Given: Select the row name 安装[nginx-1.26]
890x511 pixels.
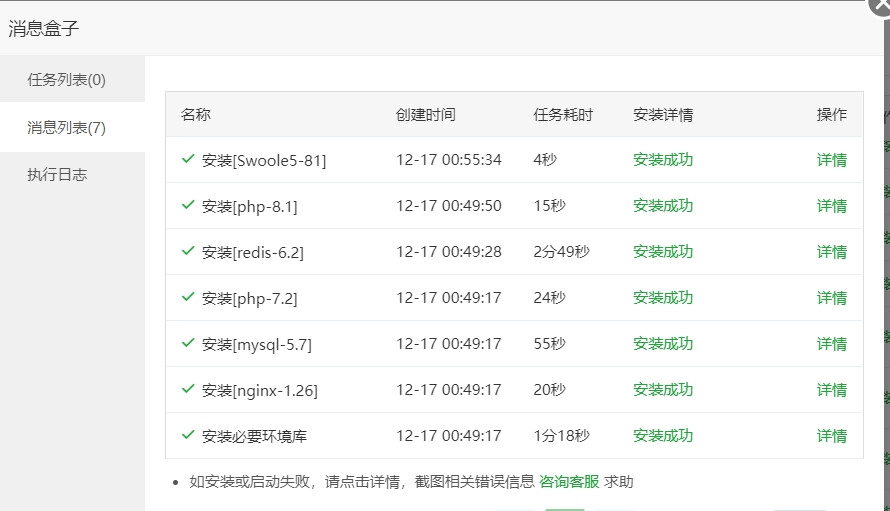Looking at the screenshot, I should [260, 391].
